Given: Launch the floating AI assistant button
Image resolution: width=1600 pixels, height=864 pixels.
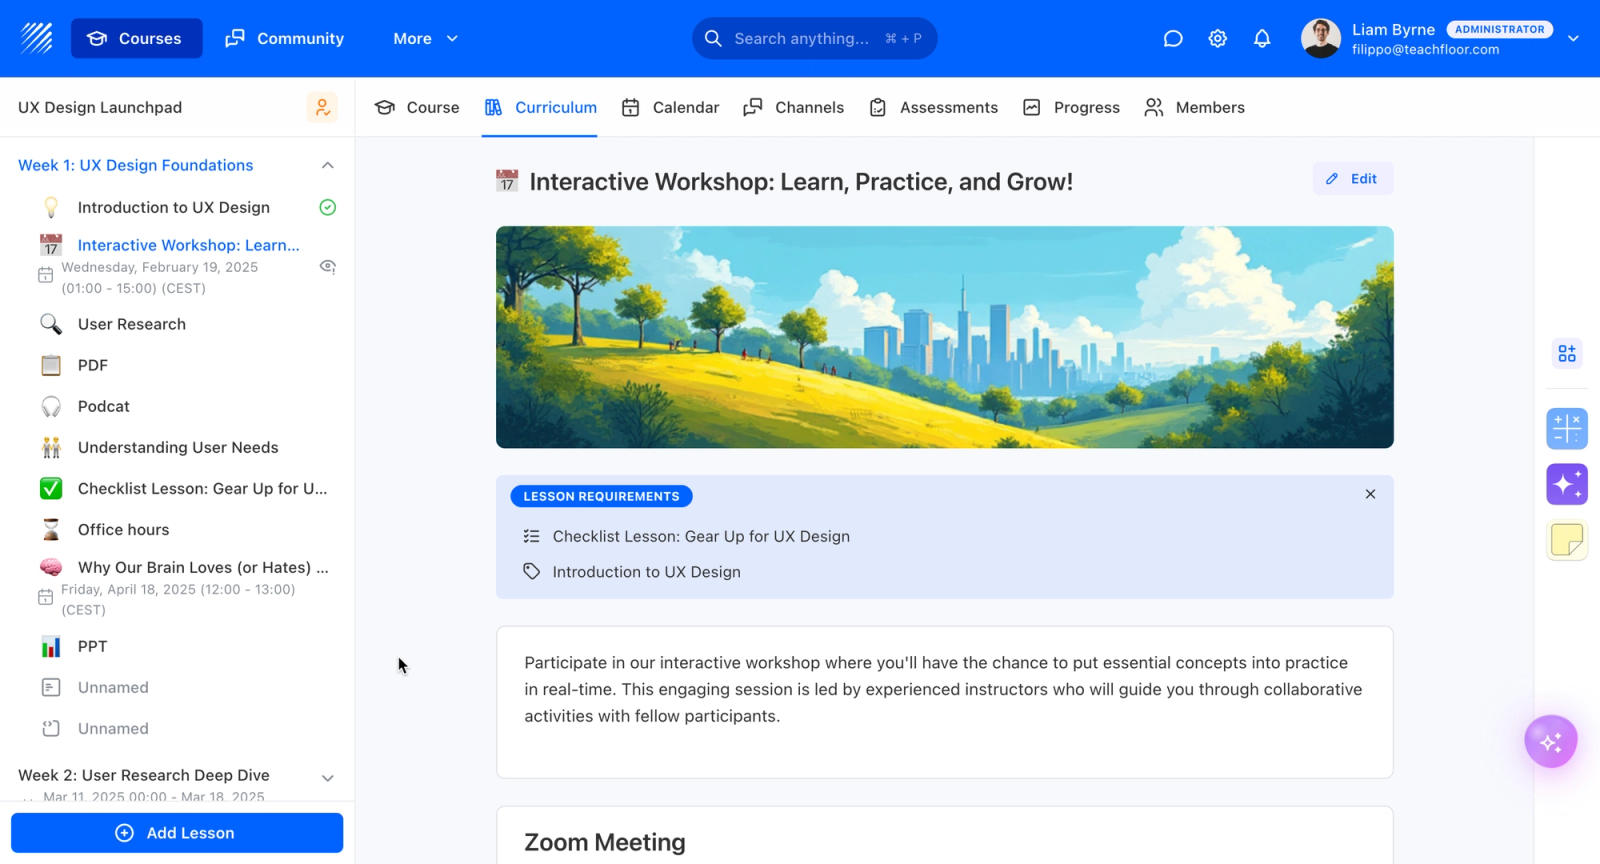Looking at the screenshot, I should (x=1551, y=741).
